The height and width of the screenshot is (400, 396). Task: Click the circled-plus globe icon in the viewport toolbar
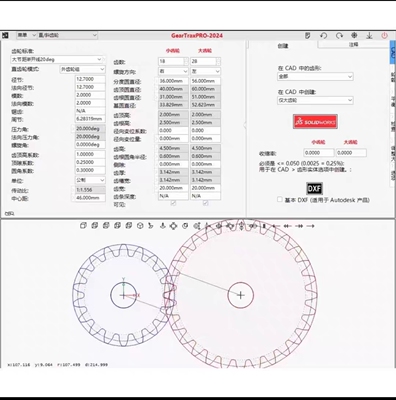coord(219,226)
